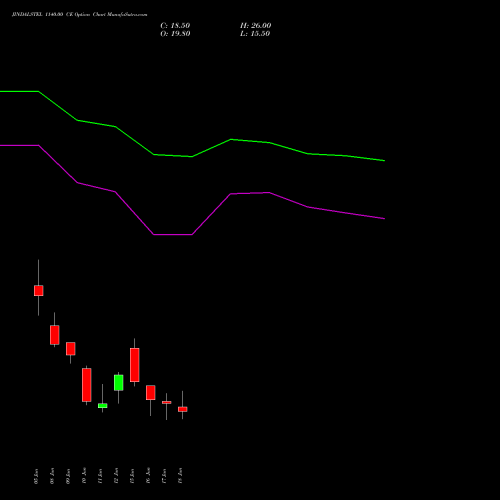Click the red candlestick for 09 Jun
This screenshot has width=500, height=500.
(71, 349)
